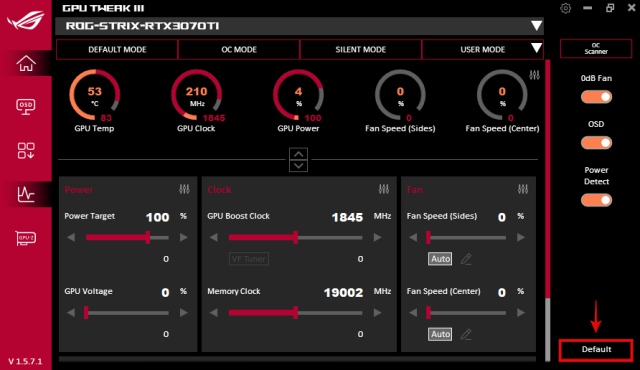Edit Fan Speed (Center) curve pencil icon

[x=466, y=335]
